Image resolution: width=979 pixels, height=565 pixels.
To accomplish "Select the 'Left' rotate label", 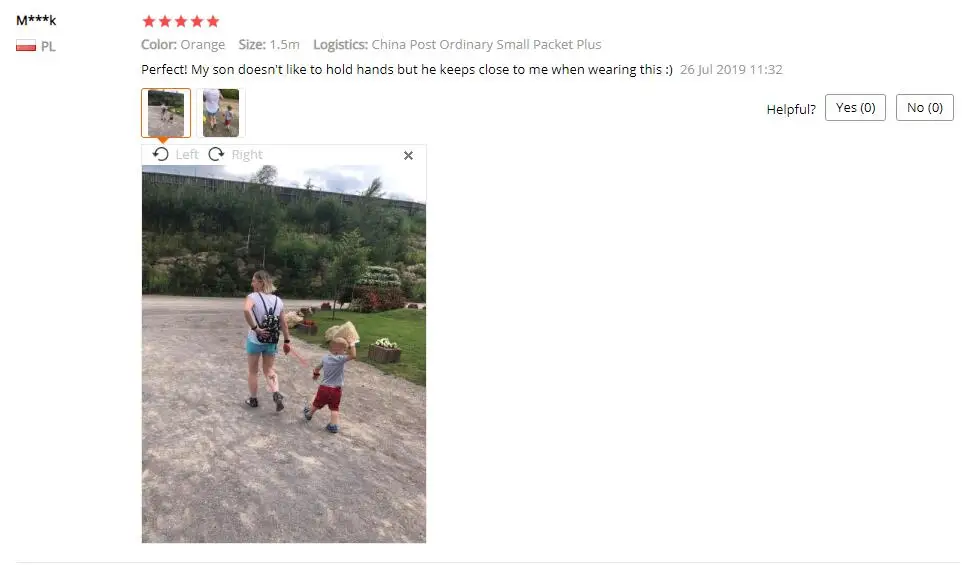I will pyautogui.click(x=187, y=154).
